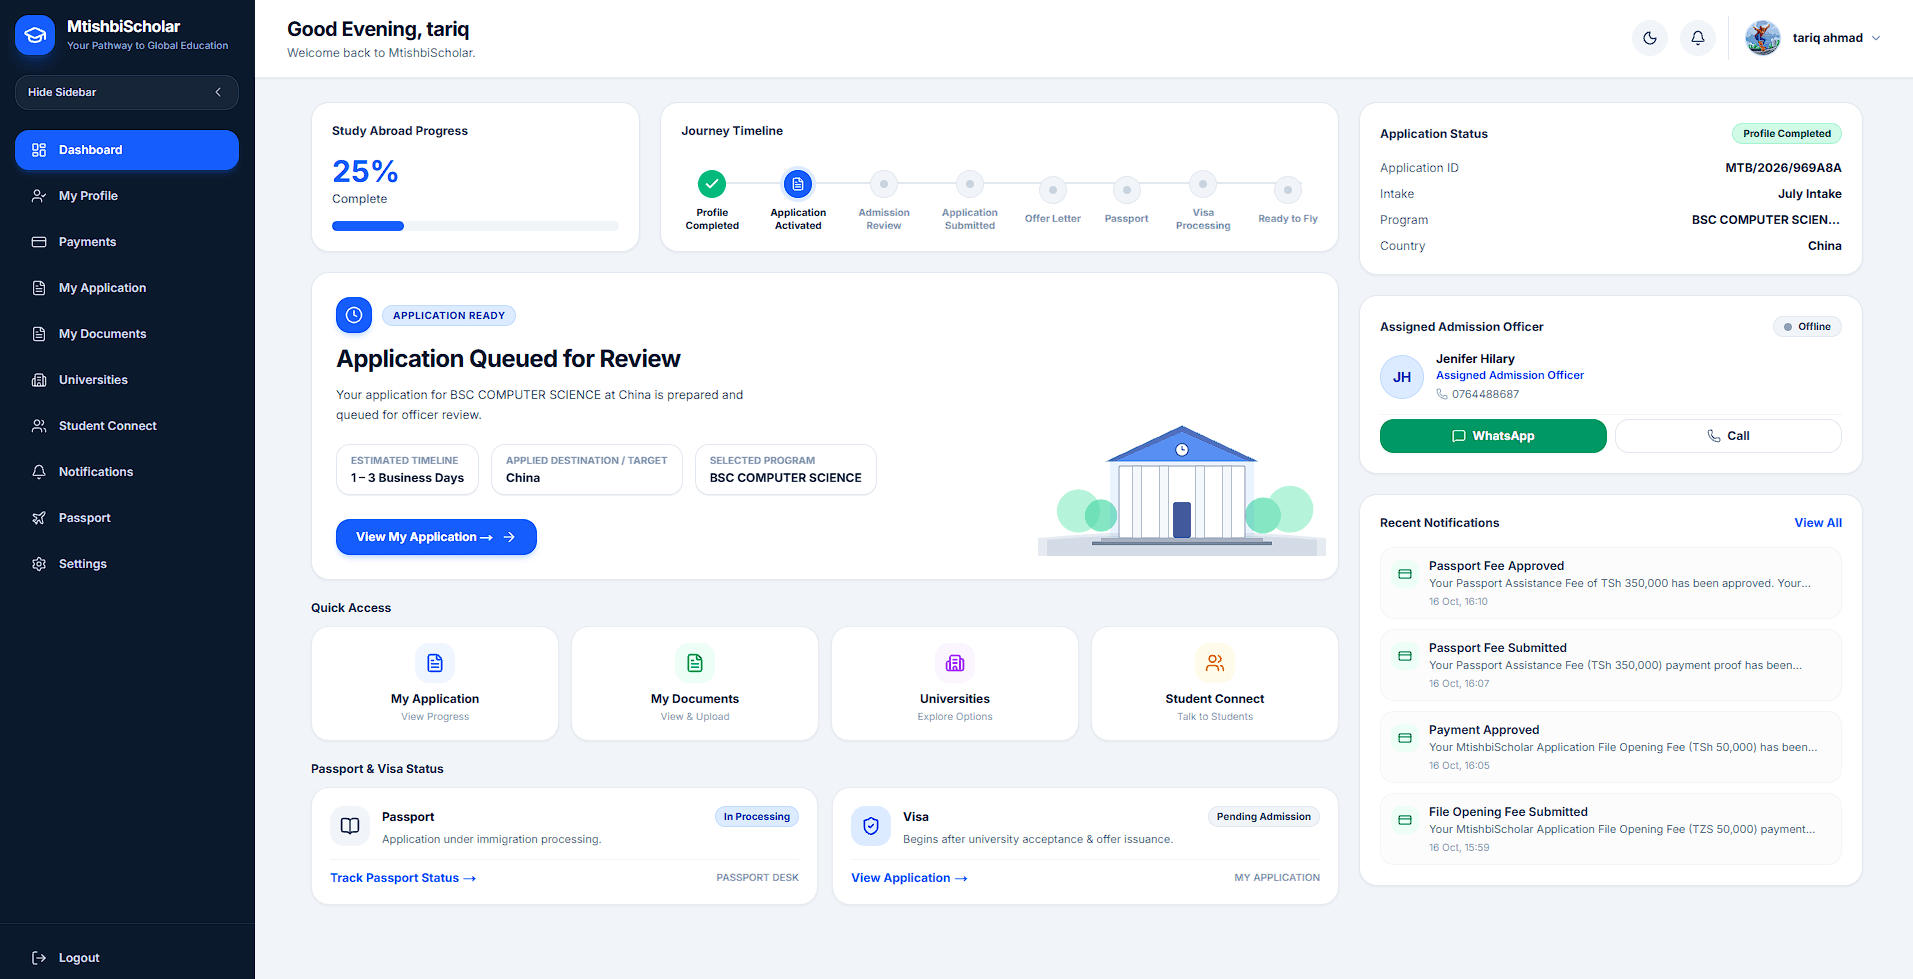
Task: Click the MtishbiScholar graduation cap logo
Action: pos(35,35)
